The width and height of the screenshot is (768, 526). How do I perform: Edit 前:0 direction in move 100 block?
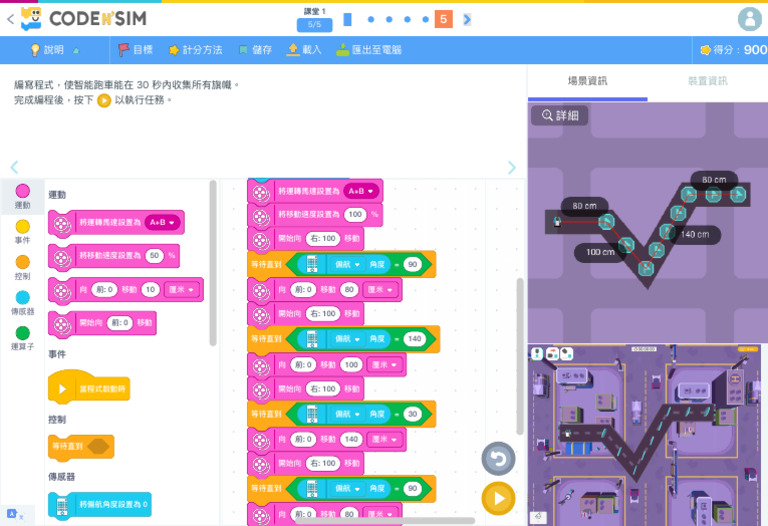303,365
